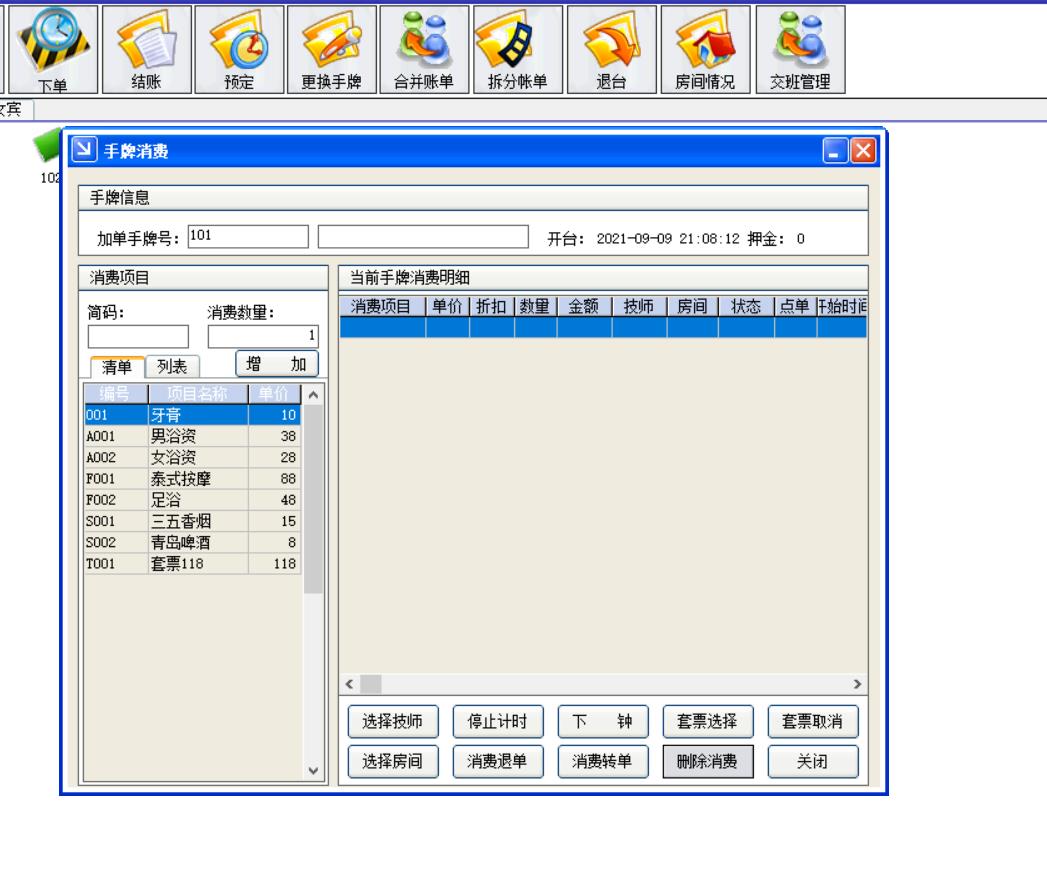The width and height of the screenshot is (1047, 887).
Task: Open 交班管理 shift management icon
Action: [799, 48]
